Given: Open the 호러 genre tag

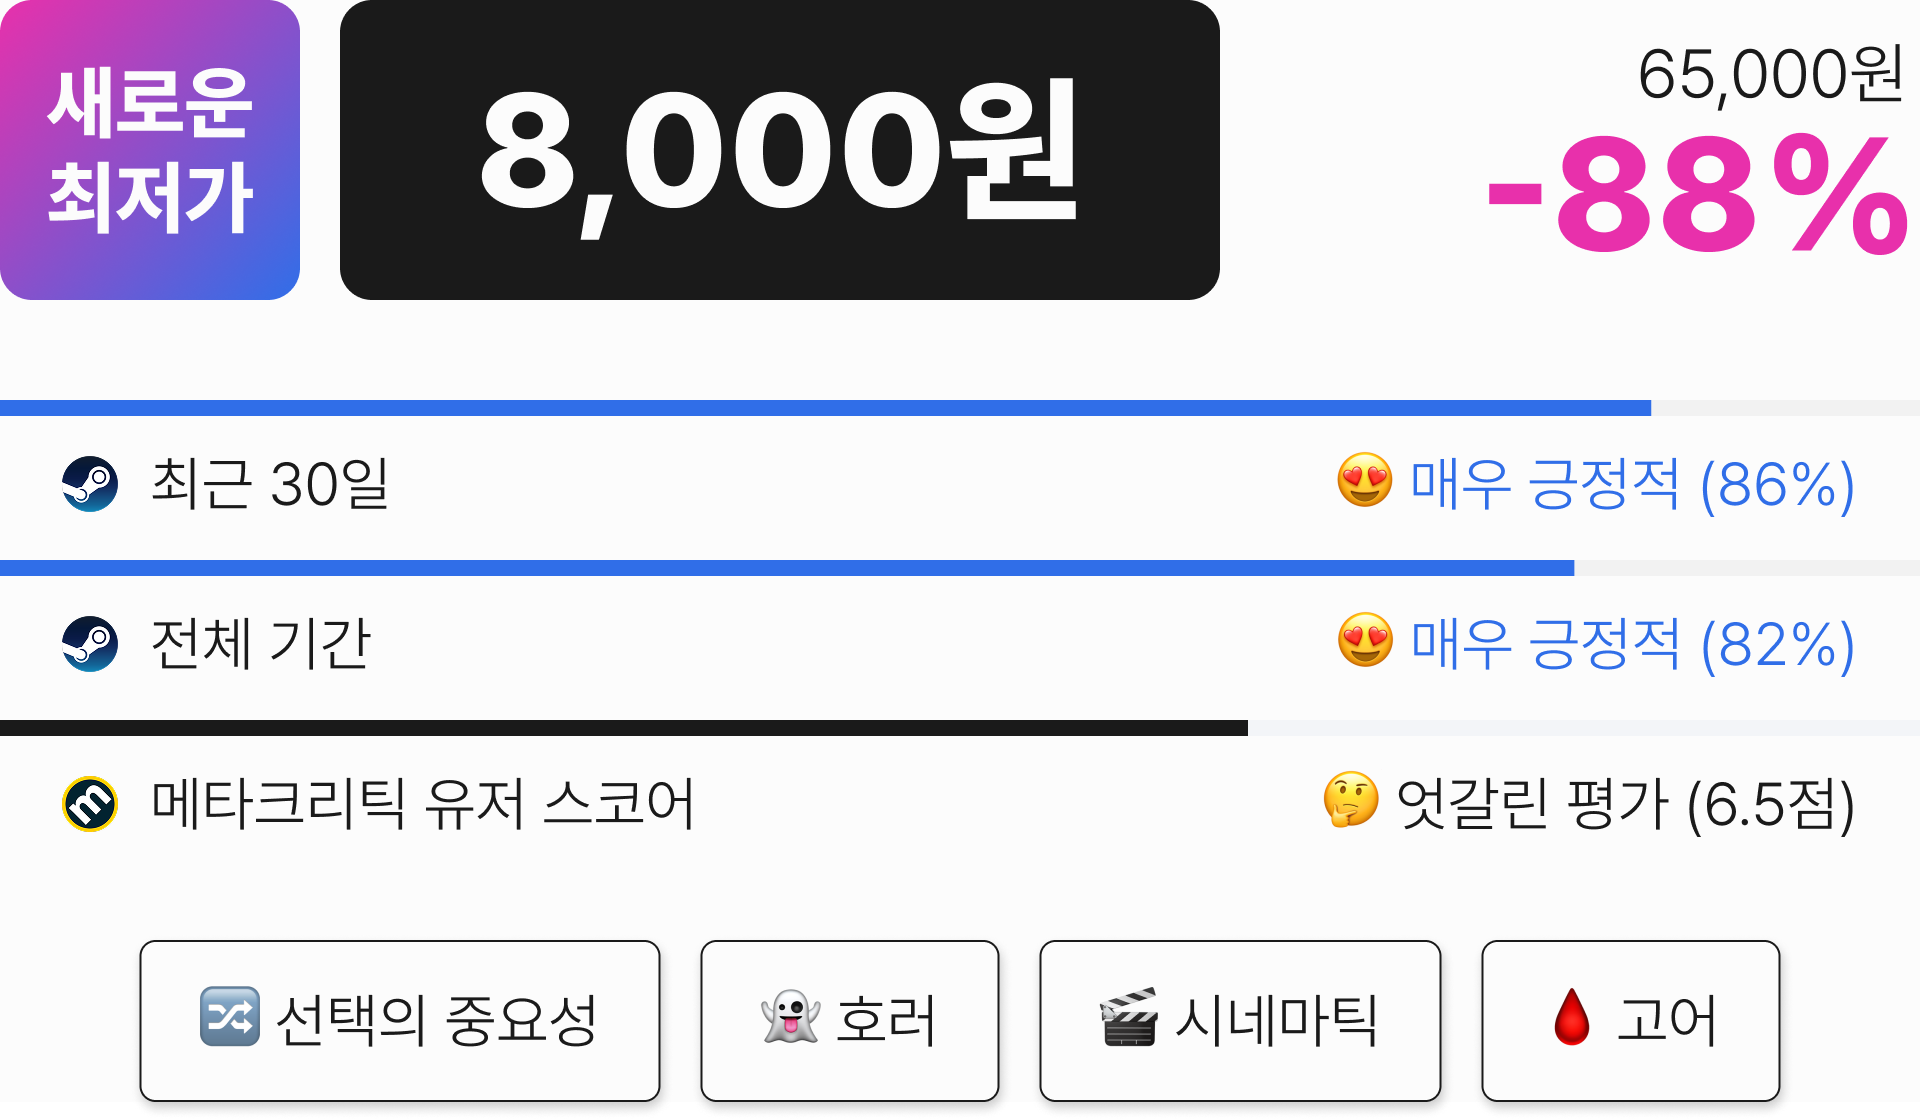Looking at the screenshot, I should pos(850,1020).
